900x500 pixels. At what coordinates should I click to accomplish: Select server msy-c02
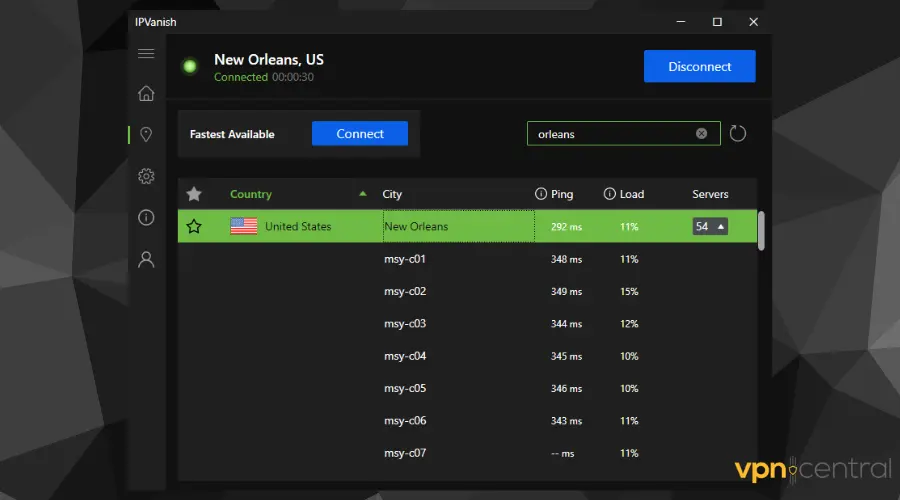pyautogui.click(x=405, y=291)
